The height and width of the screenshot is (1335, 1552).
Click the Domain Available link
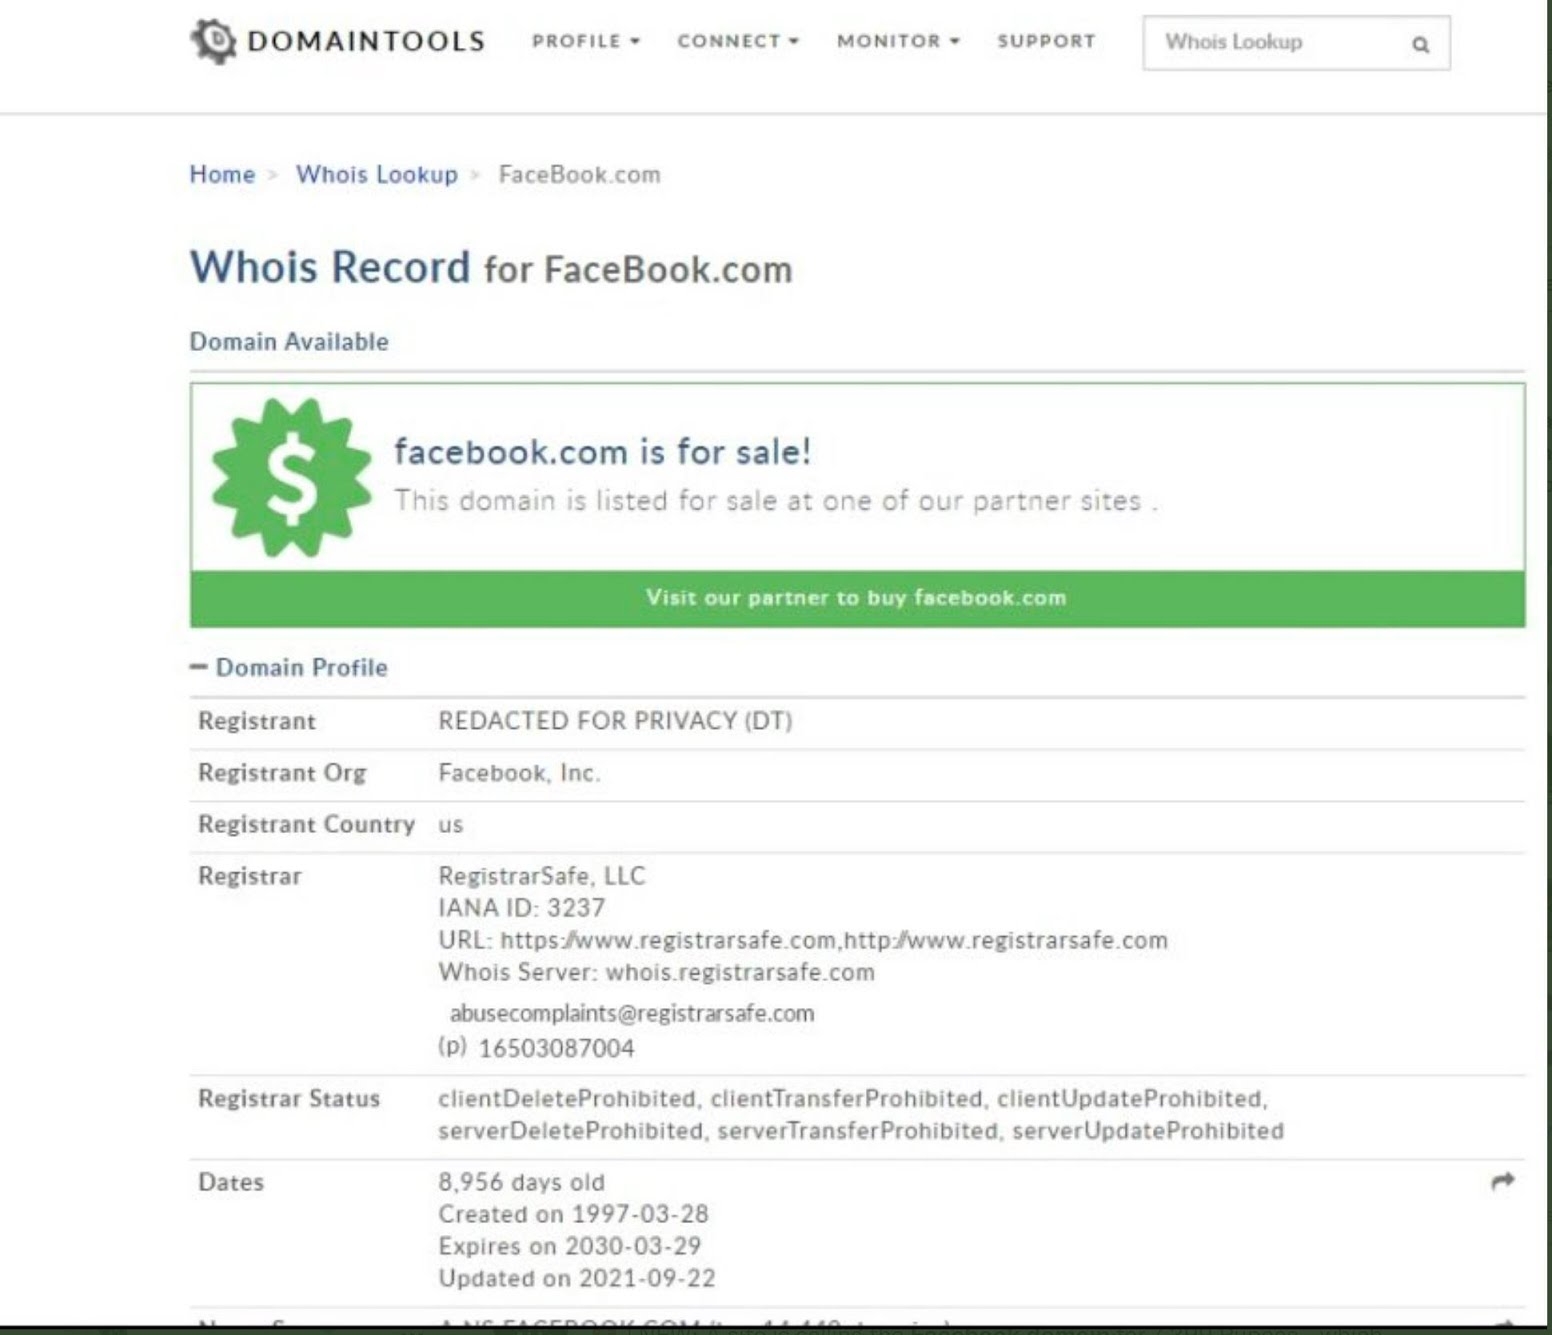289,341
